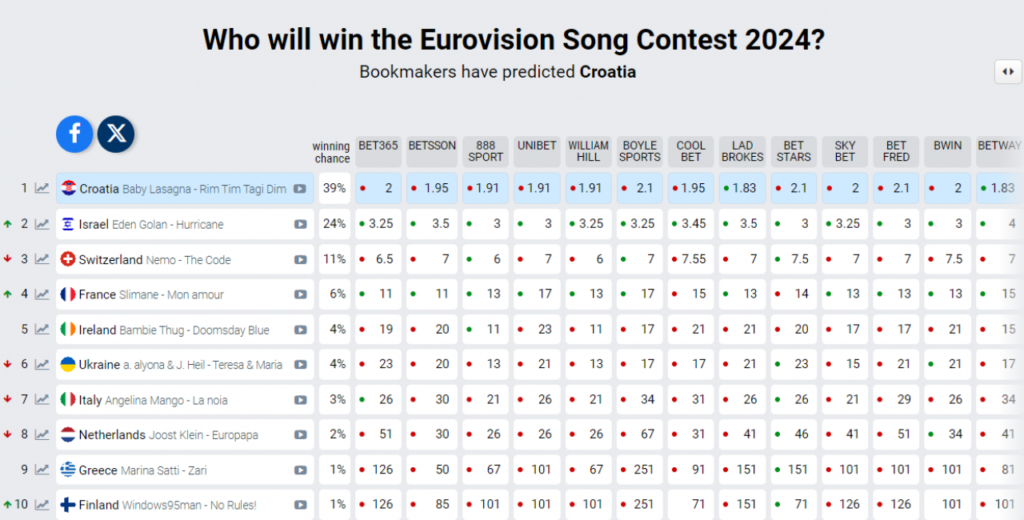
Task: Click the winning chance column header
Action: [331, 152]
